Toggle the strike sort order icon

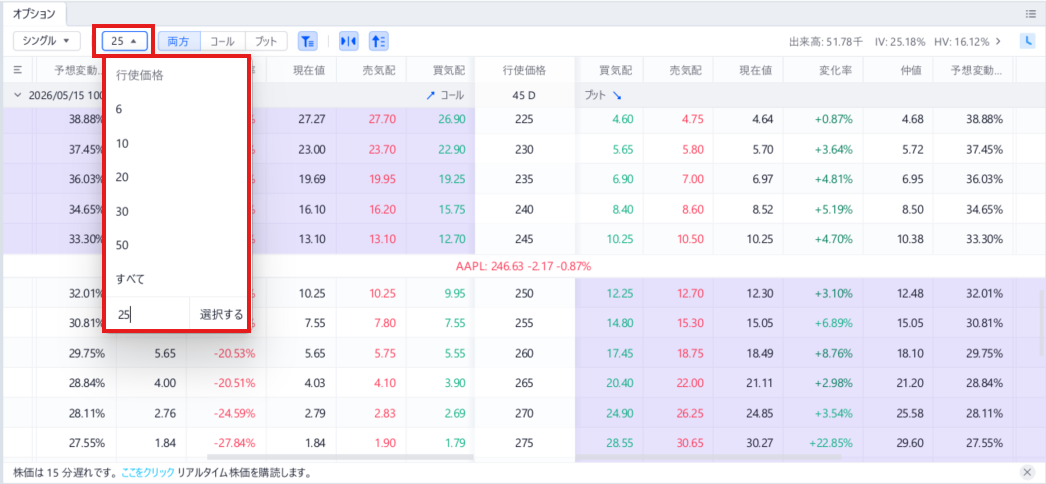tap(379, 41)
